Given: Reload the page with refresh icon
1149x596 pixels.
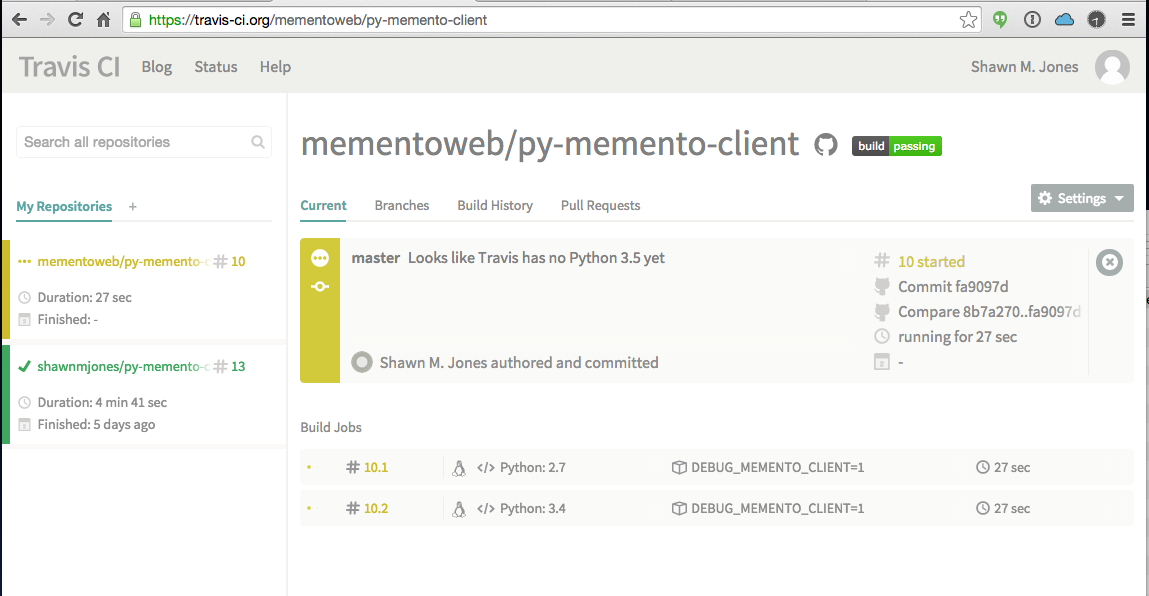Looking at the screenshot, I should coord(75,20).
